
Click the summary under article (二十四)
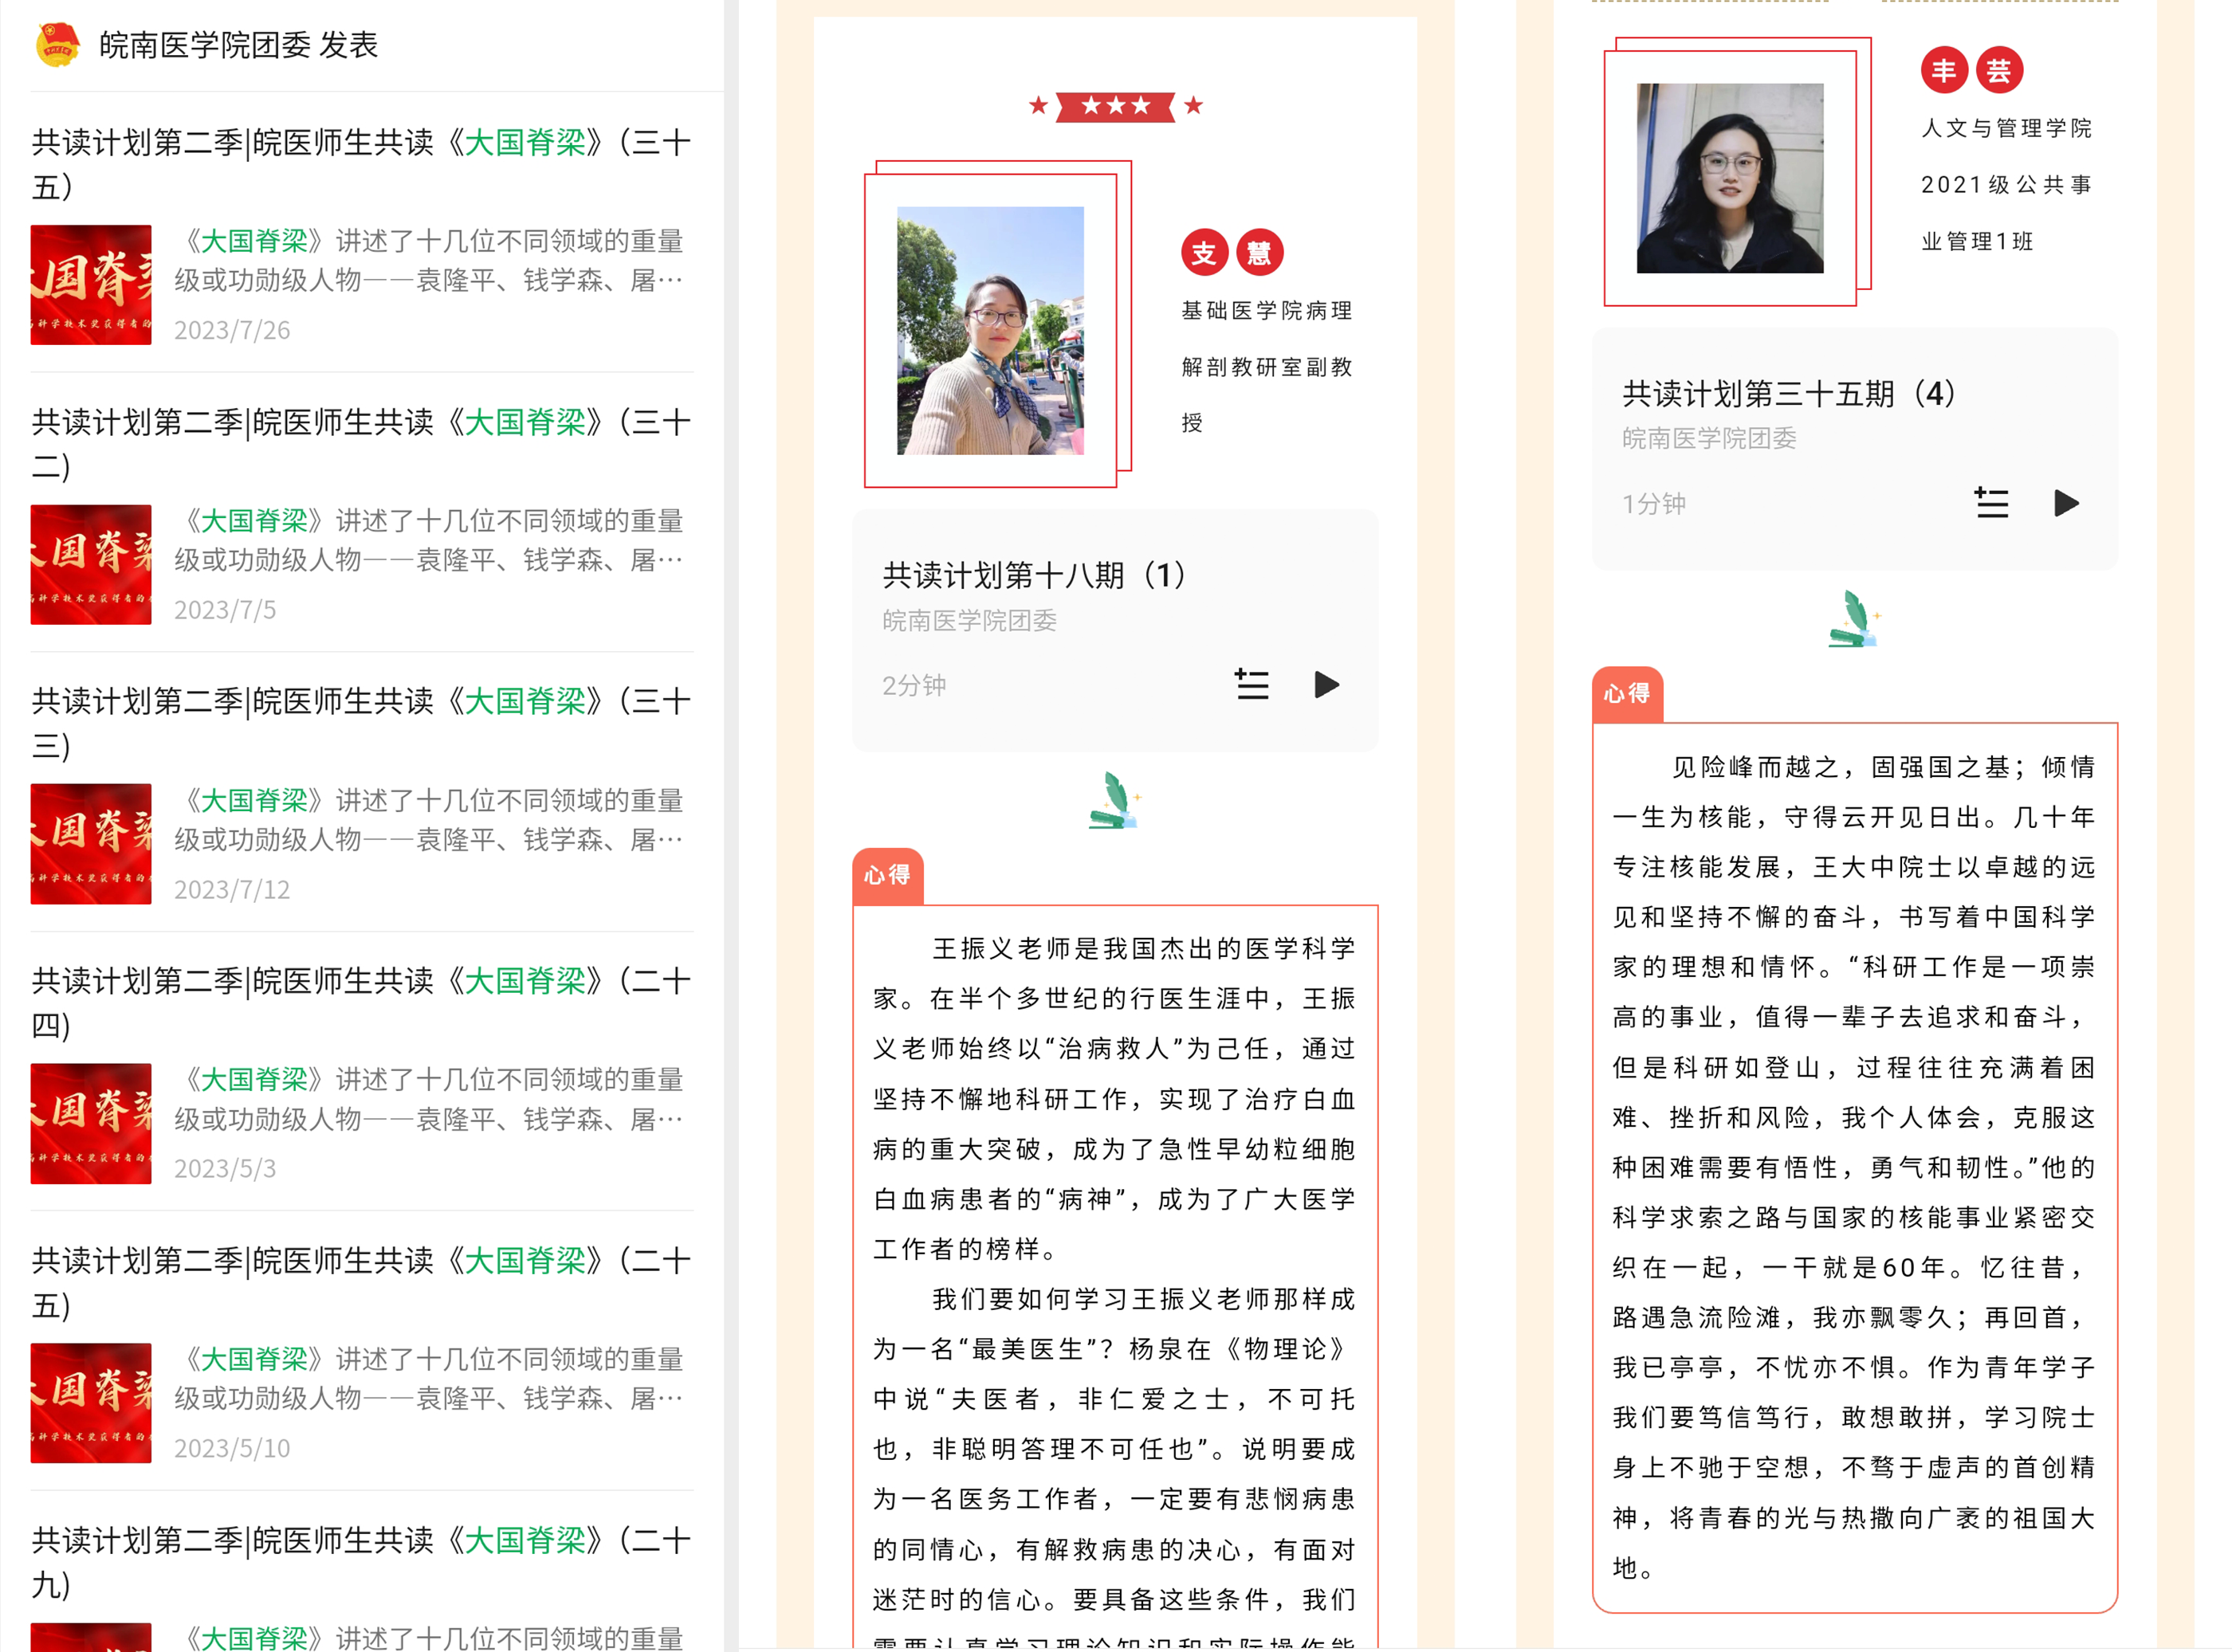pos(430,1100)
